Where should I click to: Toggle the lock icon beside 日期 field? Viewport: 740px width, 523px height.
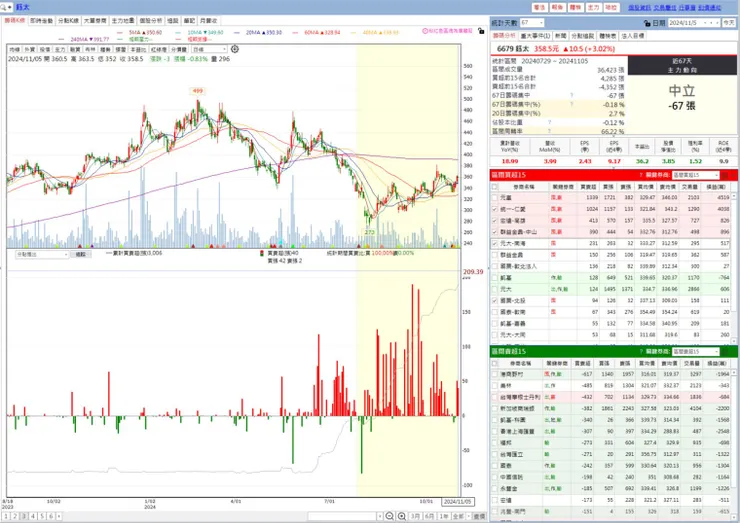(x=647, y=23)
